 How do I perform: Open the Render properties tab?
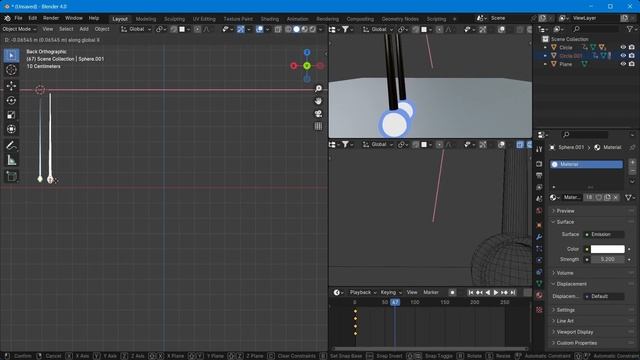[x=539, y=164]
